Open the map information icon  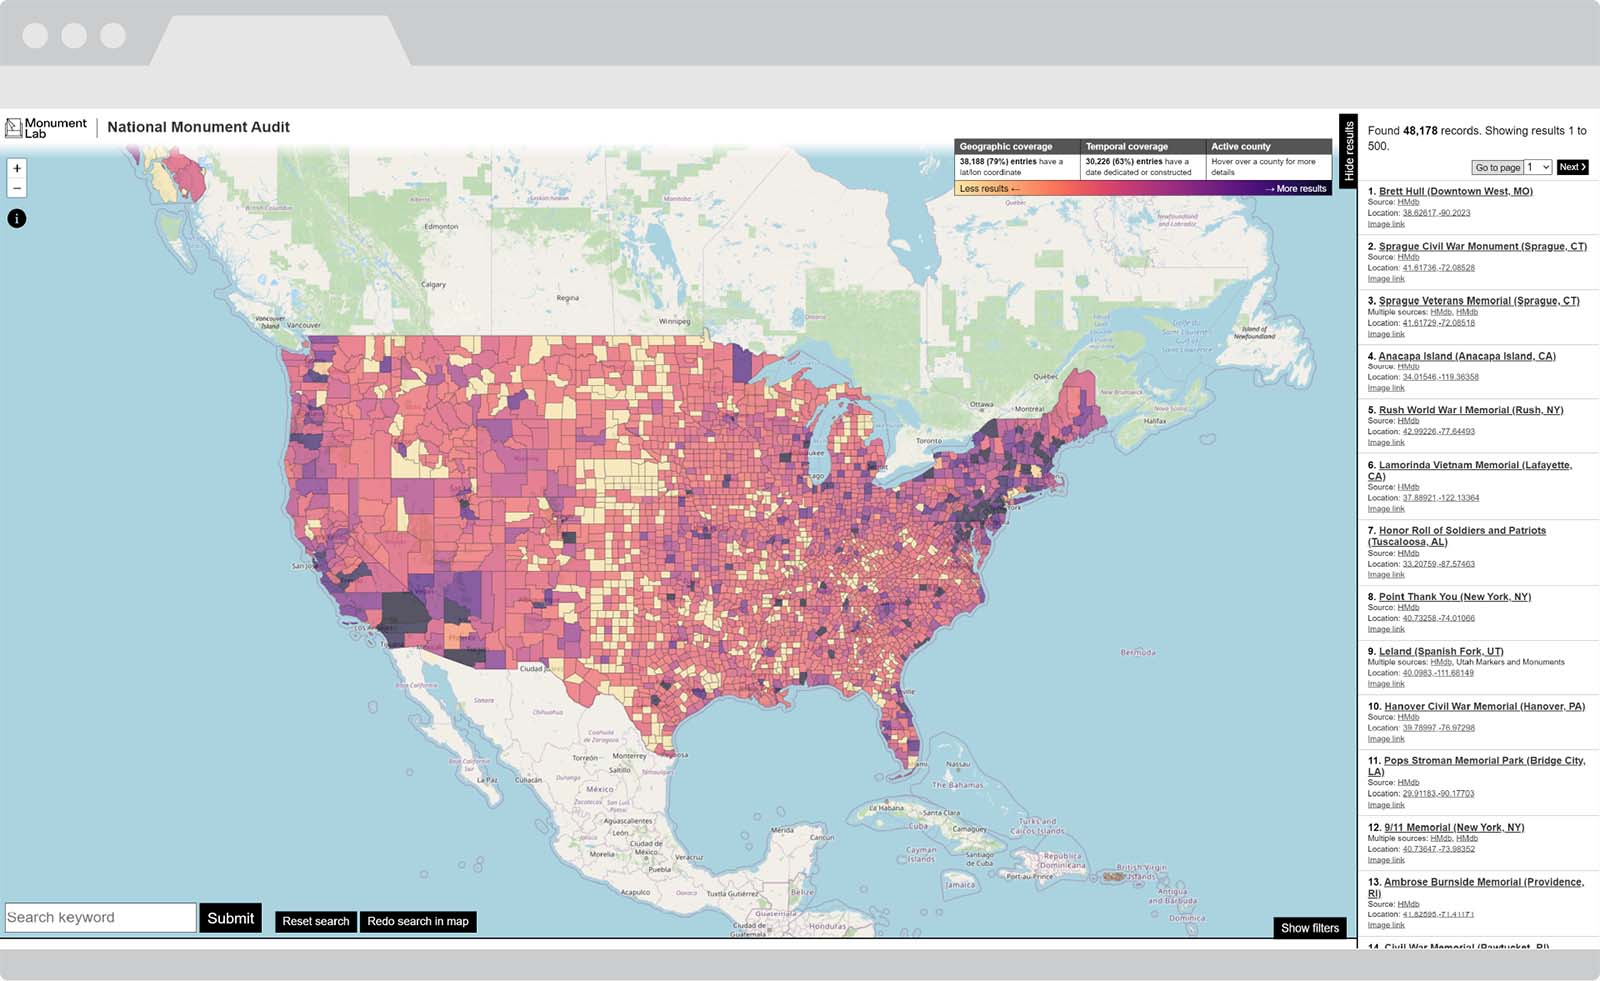(x=17, y=218)
